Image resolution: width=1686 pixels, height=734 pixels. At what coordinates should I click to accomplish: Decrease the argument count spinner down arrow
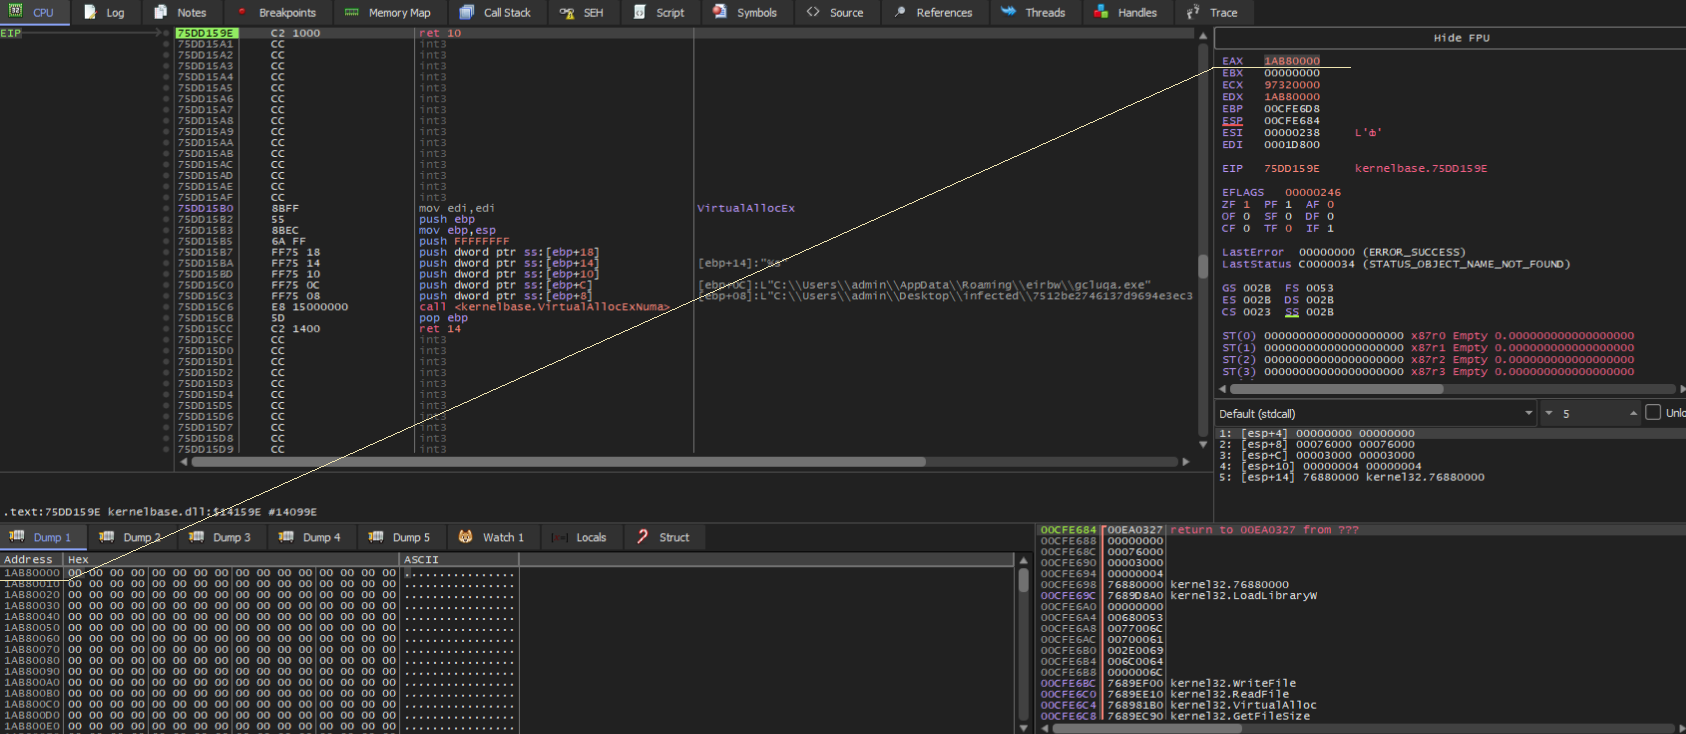click(x=1549, y=413)
